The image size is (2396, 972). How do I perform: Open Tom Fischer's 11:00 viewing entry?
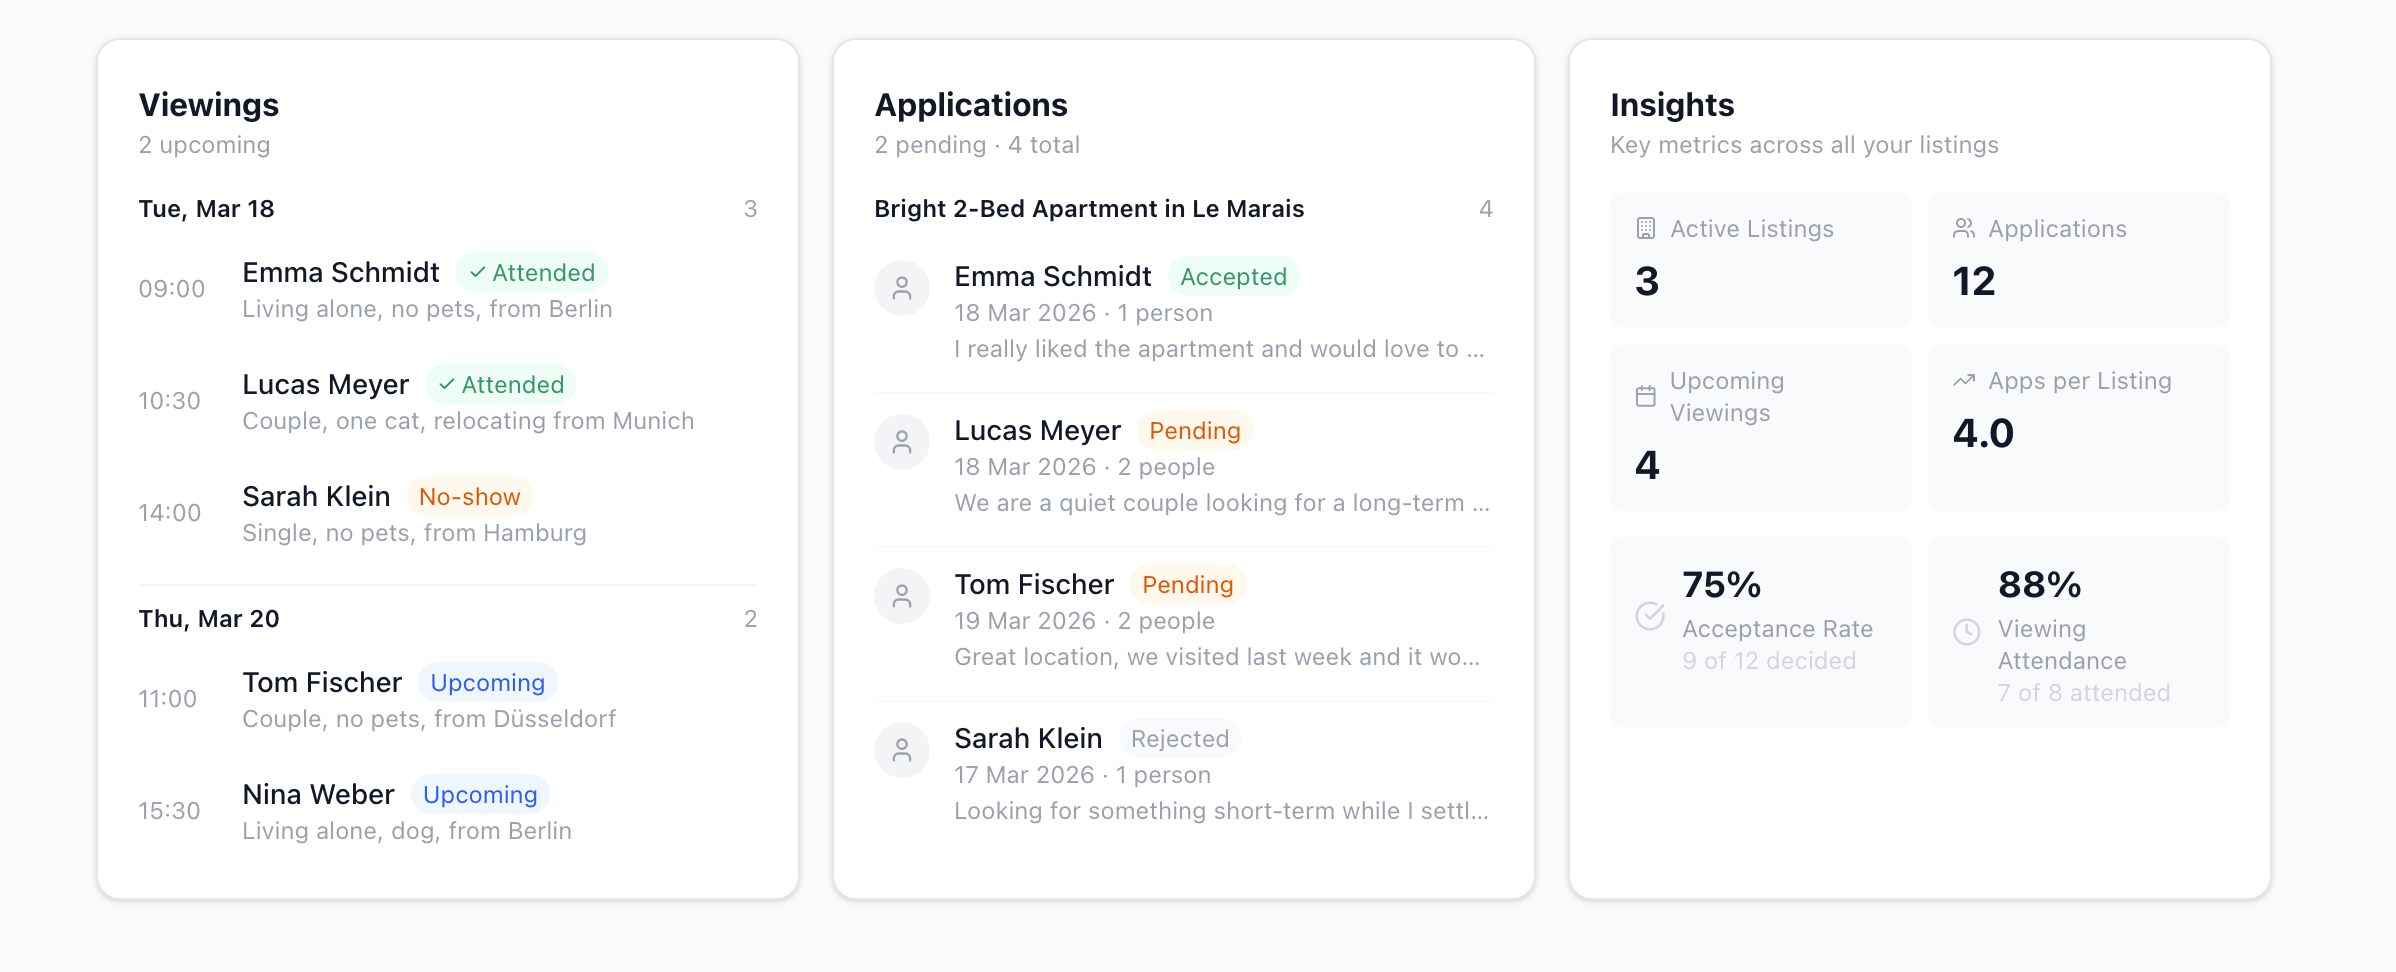448,699
